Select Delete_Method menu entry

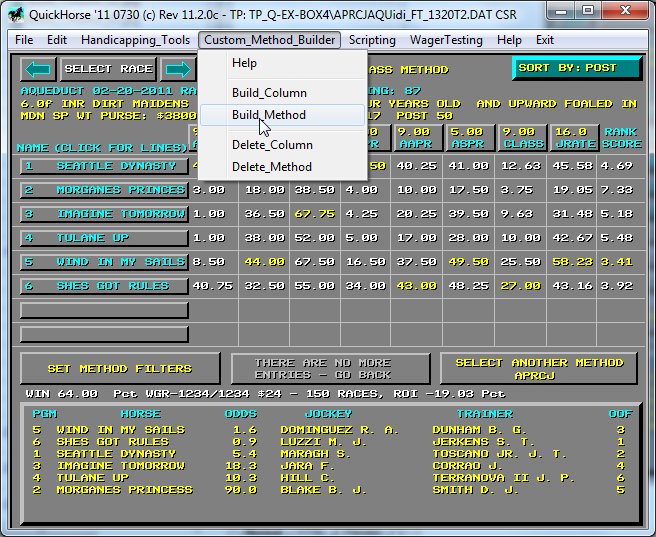tap(272, 167)
